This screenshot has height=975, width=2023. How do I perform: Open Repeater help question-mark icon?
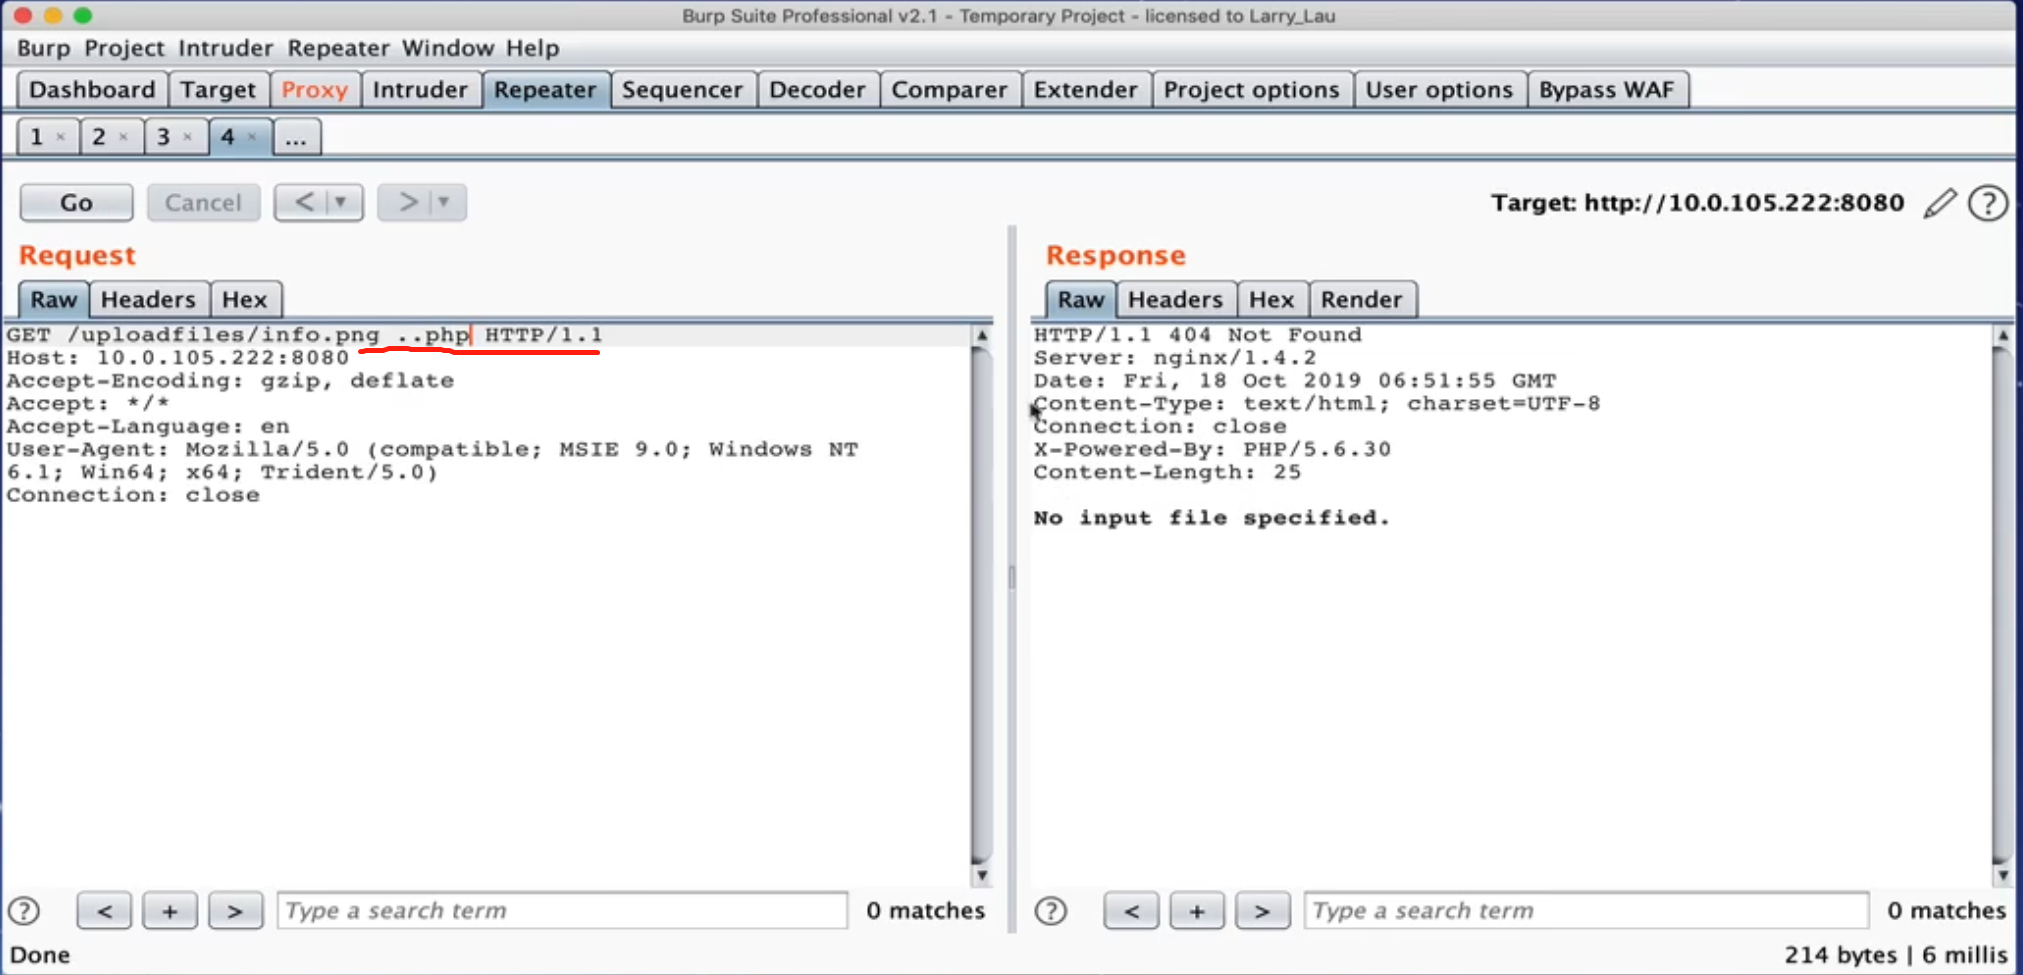coord(1988,203)
